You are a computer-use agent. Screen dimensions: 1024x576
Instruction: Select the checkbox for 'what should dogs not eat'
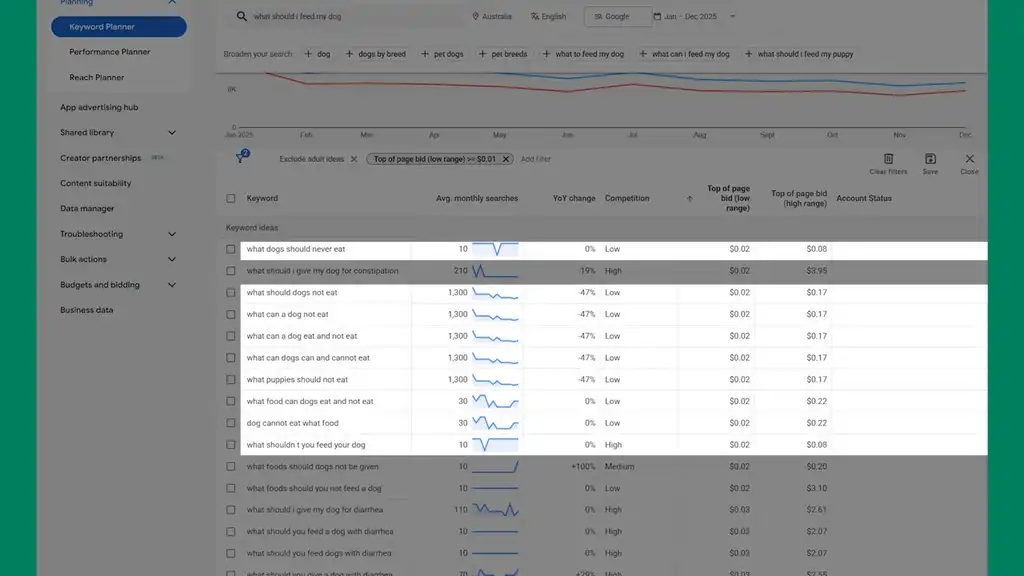230,291
